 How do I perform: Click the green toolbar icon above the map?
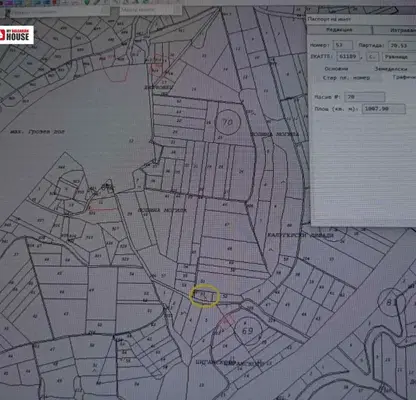(88, 2)
